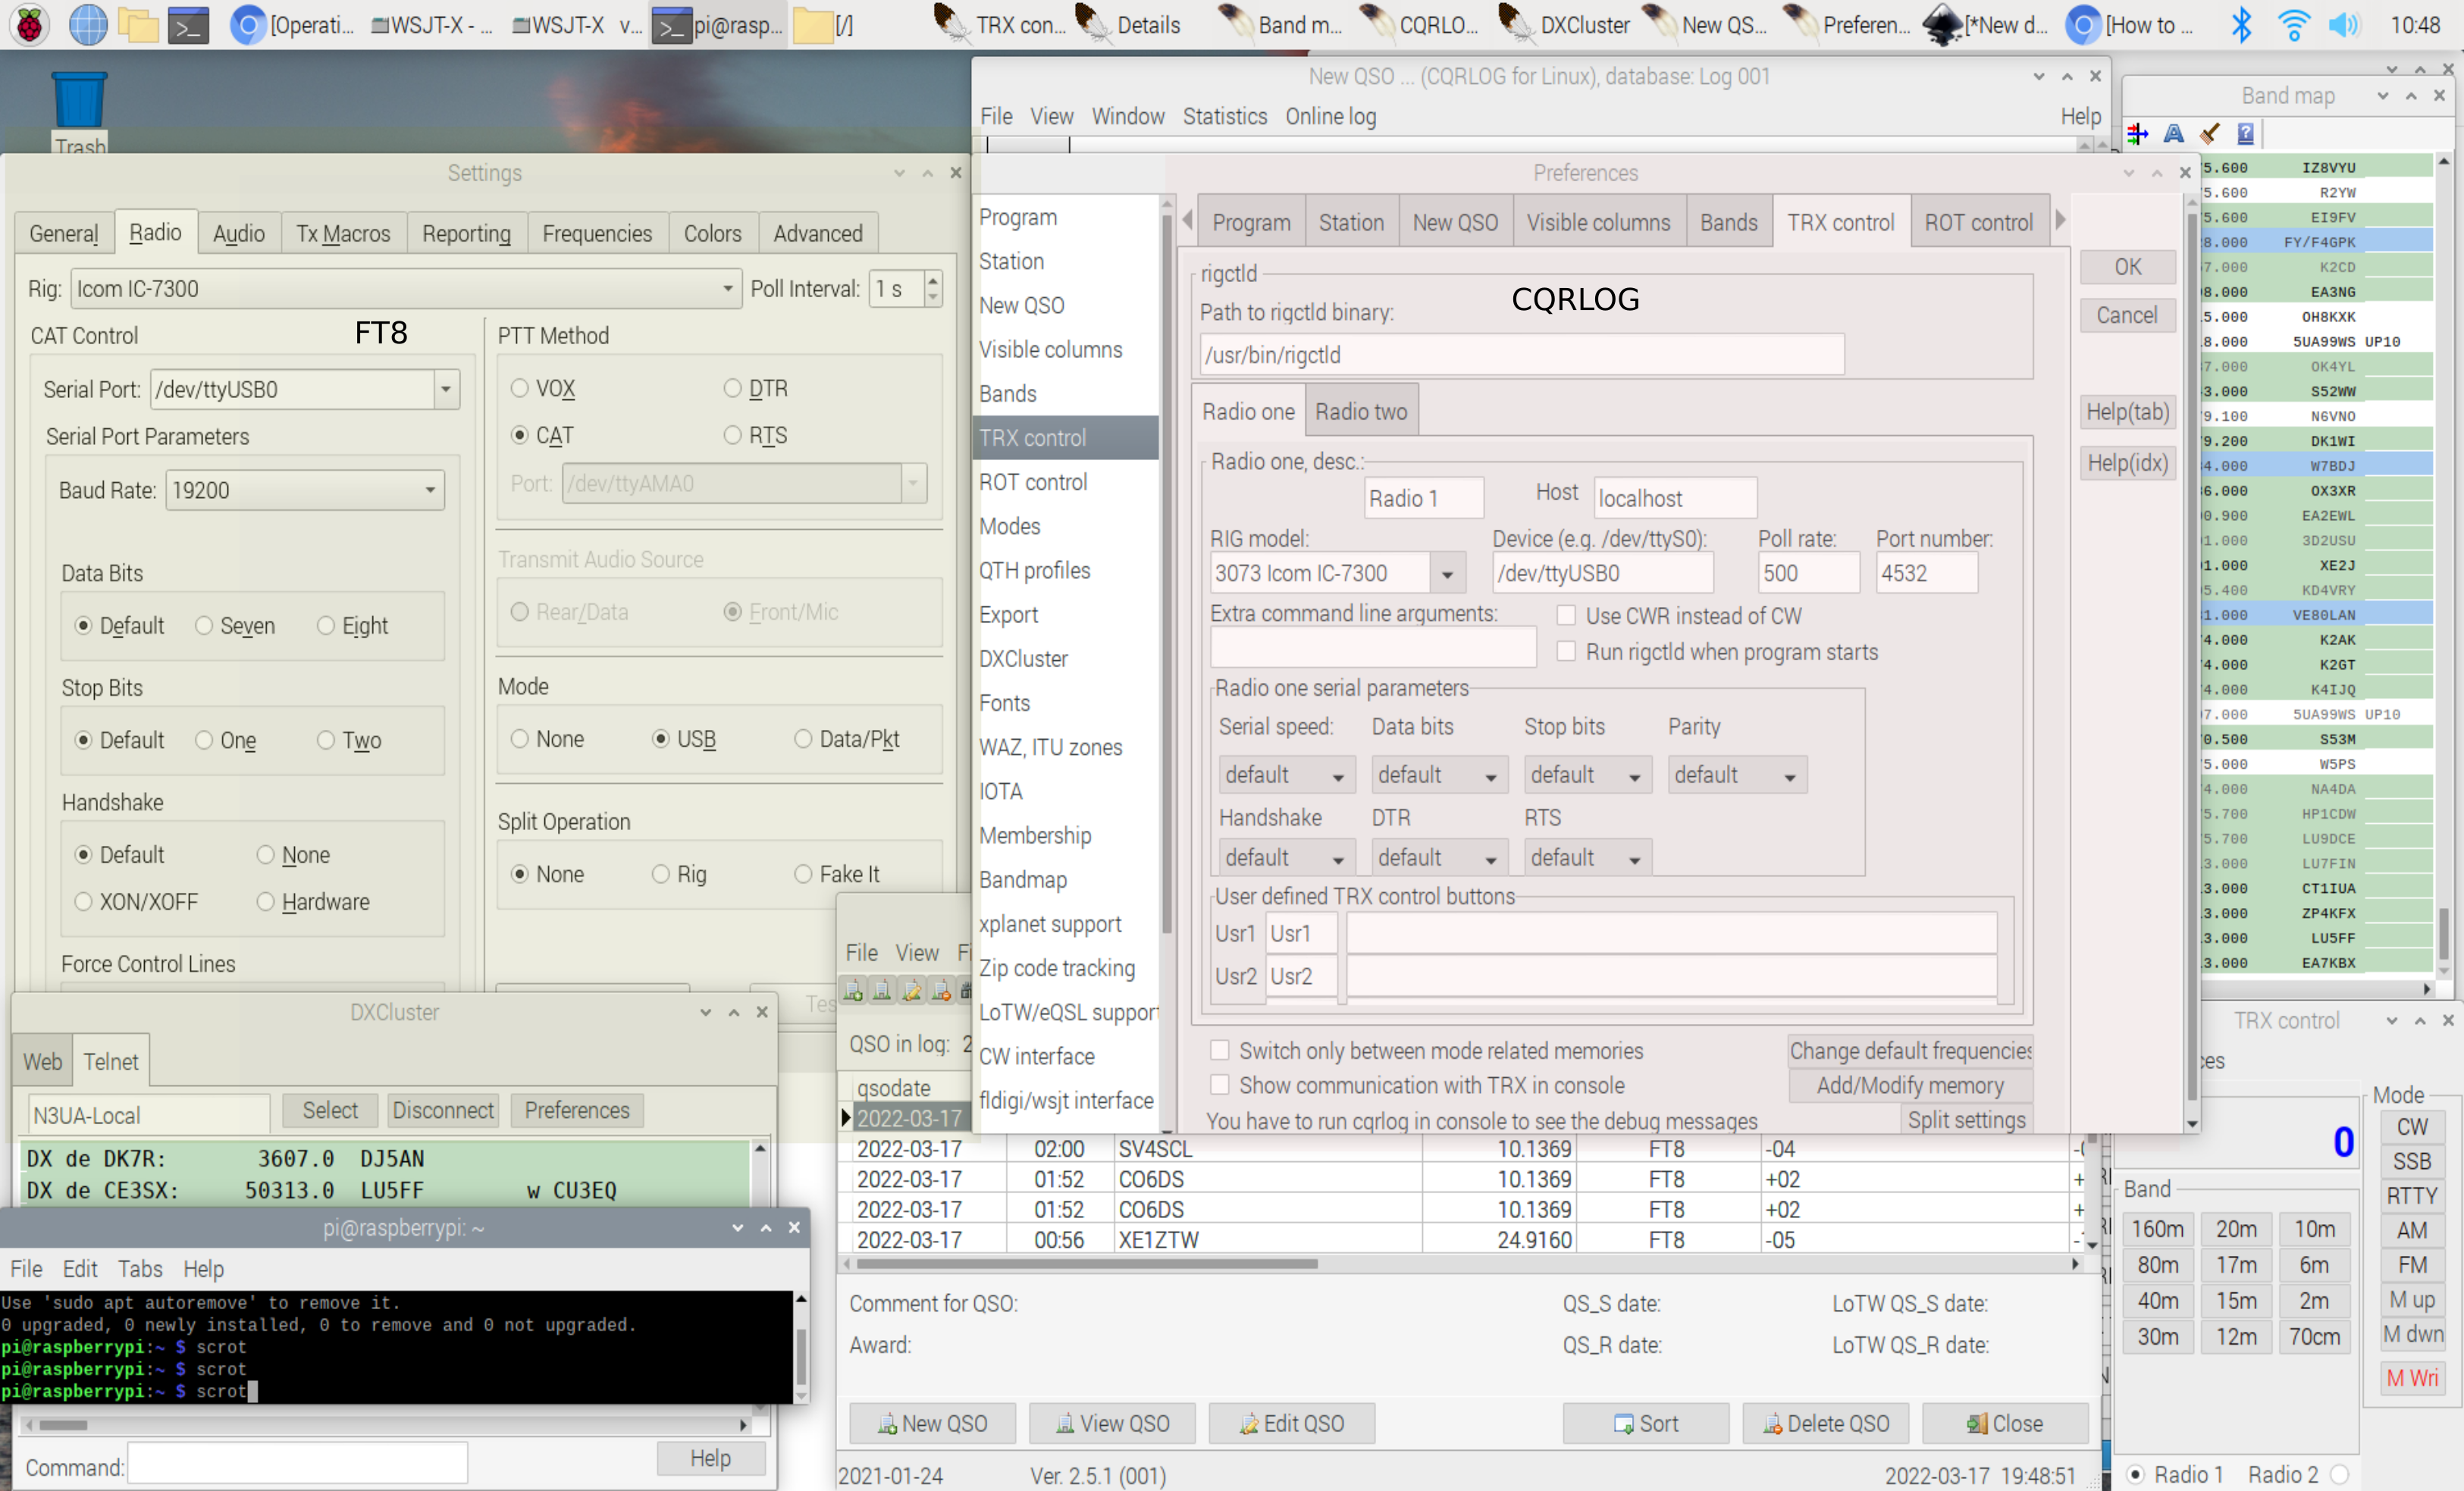
Task: Click Add/Modify memory button
Action: point(1909,1085)
